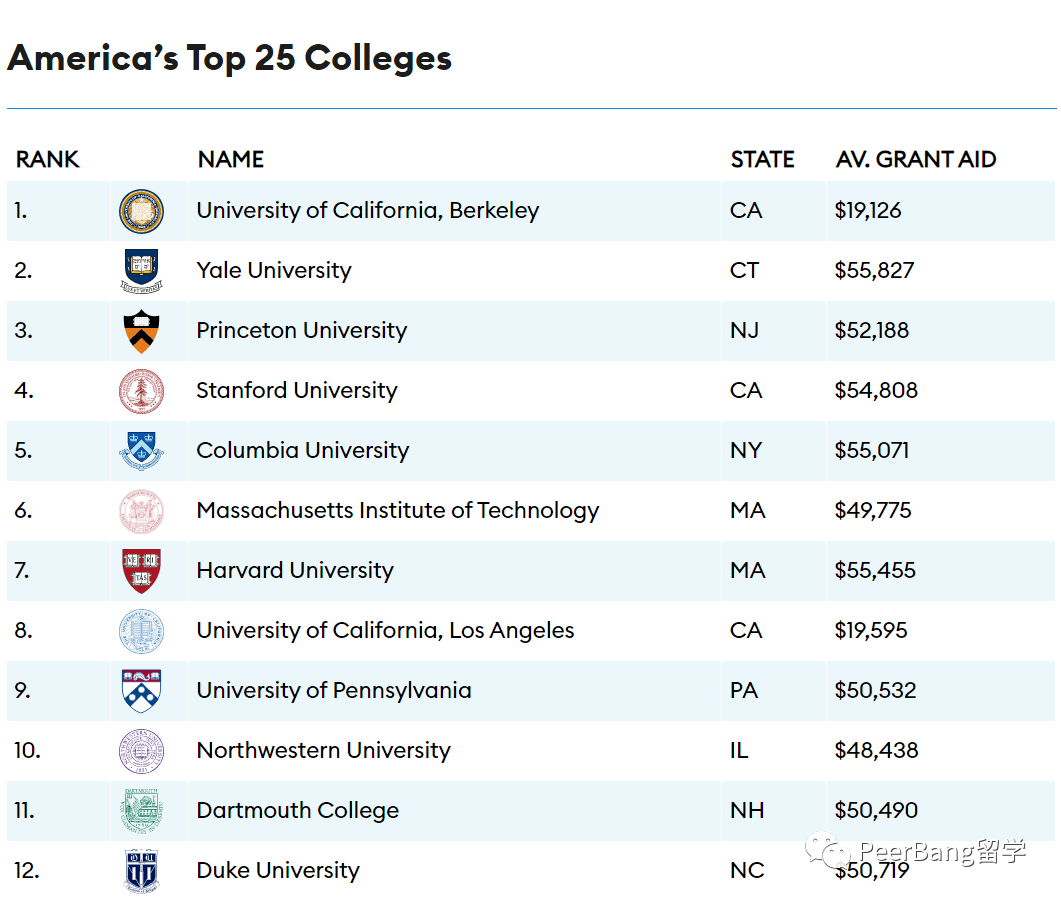Image resolution: width=1061 pixels, height=901 pixels.
Task: Click the Princeton orange shield logo
Action: point(141,331)
